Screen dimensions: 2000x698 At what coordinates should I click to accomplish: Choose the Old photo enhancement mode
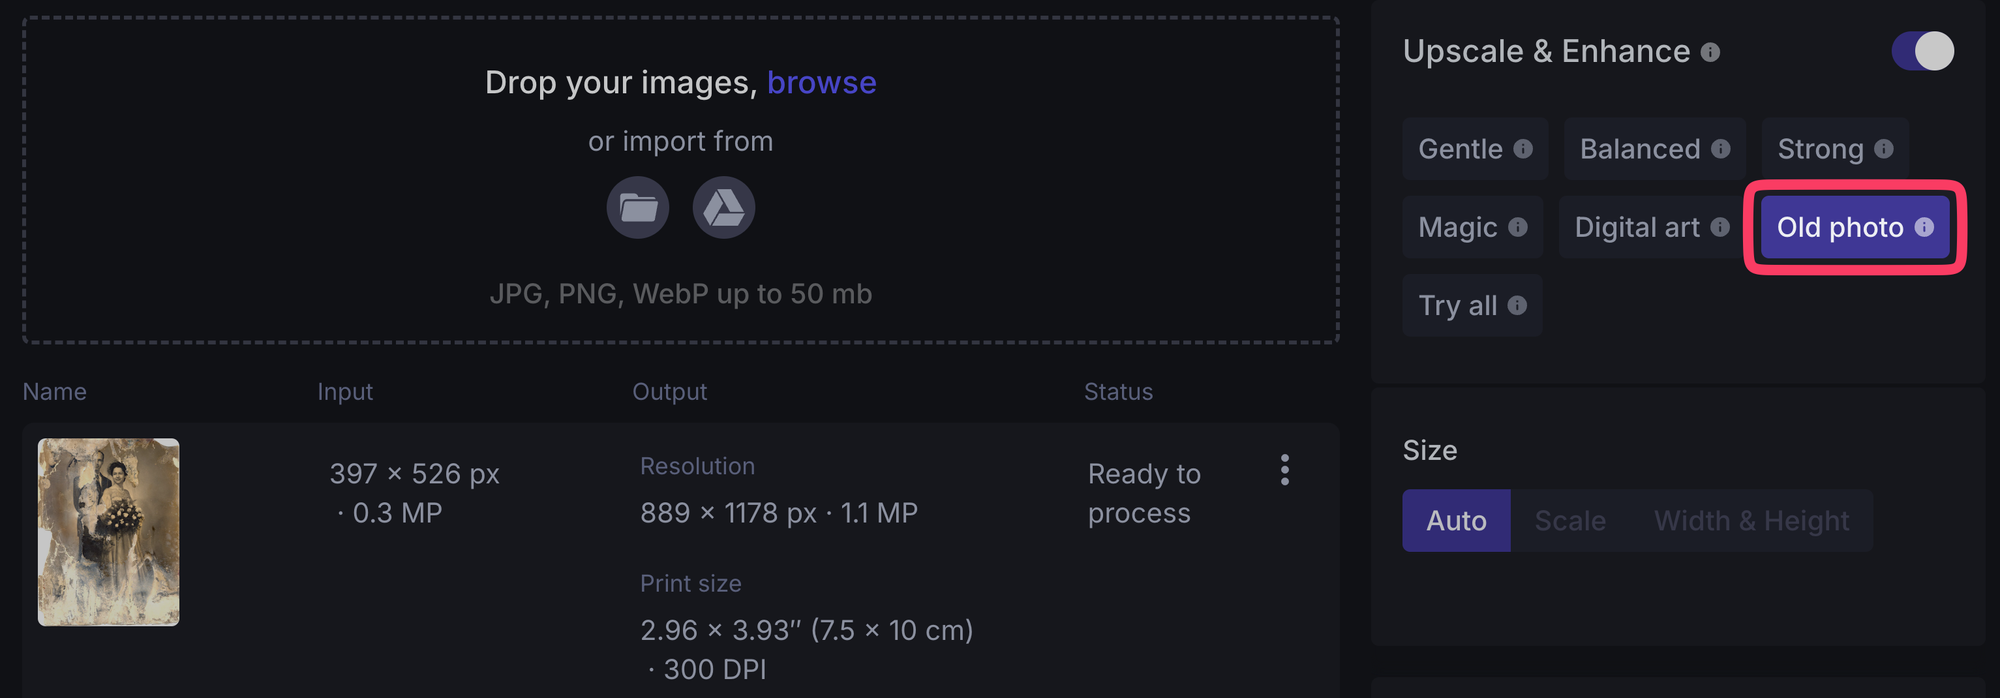(1855, 227)
